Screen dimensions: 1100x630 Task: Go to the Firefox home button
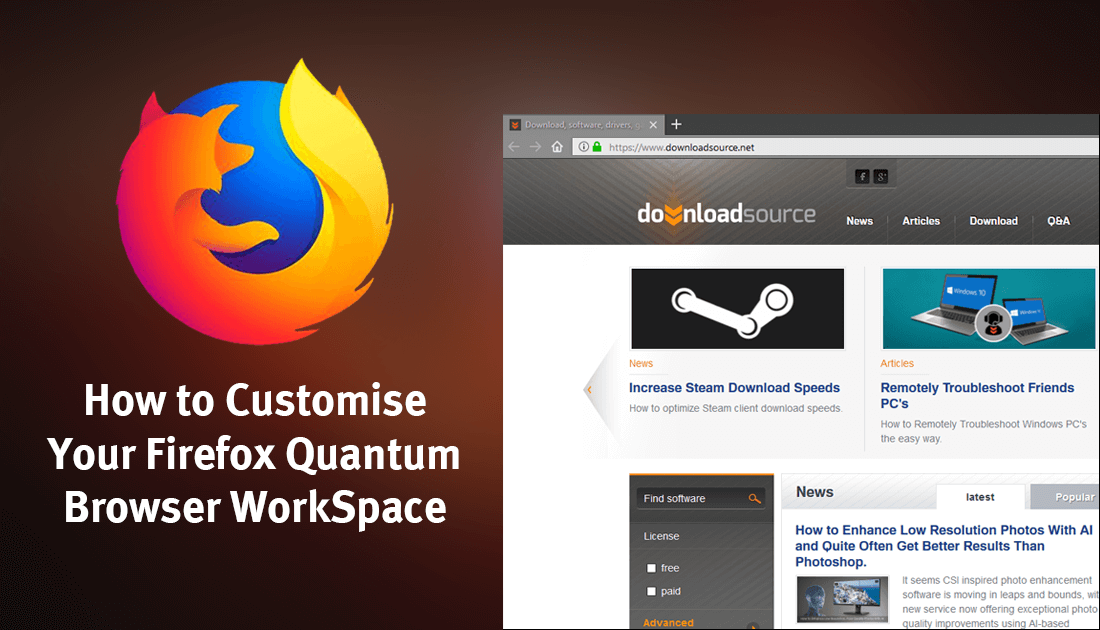point(557,147)
